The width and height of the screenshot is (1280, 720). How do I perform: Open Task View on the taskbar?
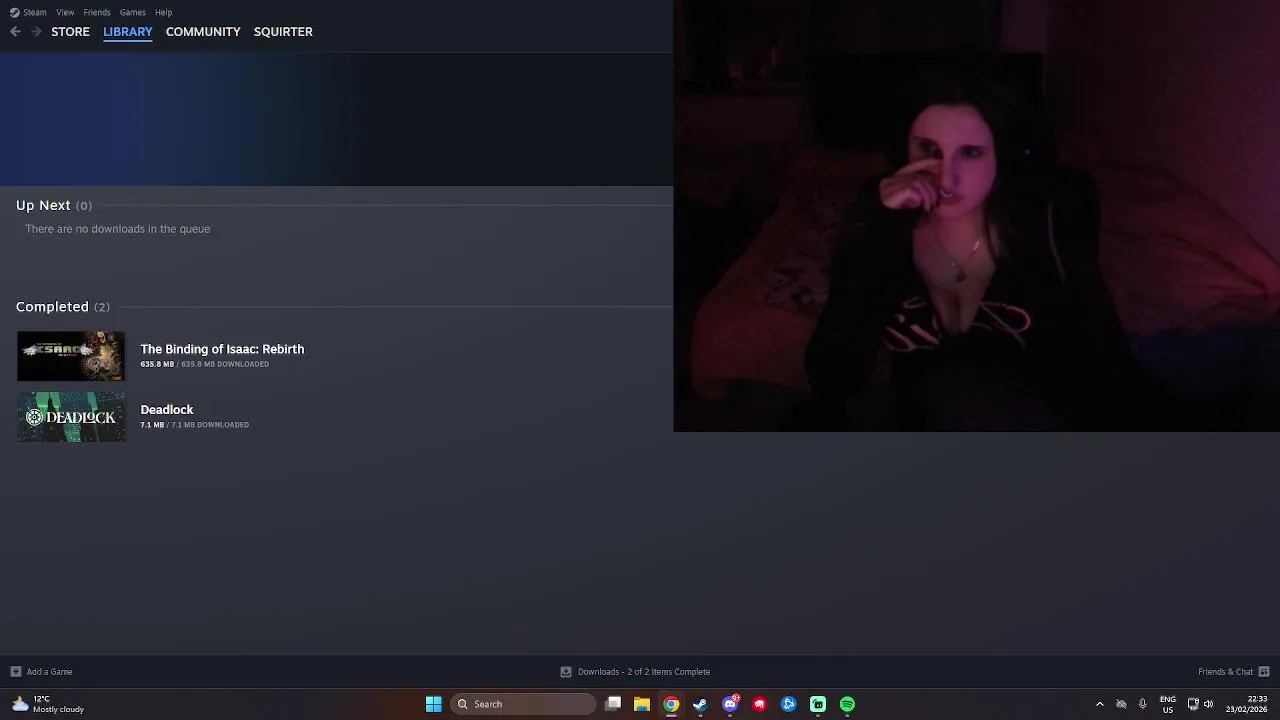tap(613, 704)
